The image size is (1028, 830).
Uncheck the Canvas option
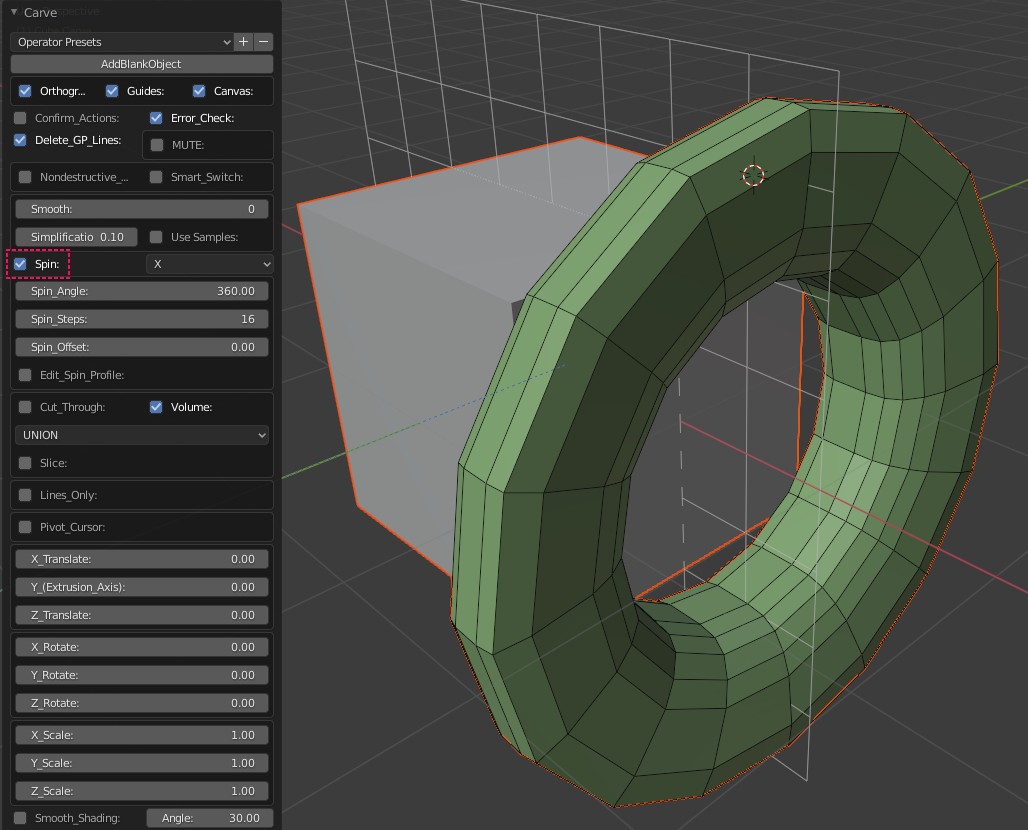point(200,91)
